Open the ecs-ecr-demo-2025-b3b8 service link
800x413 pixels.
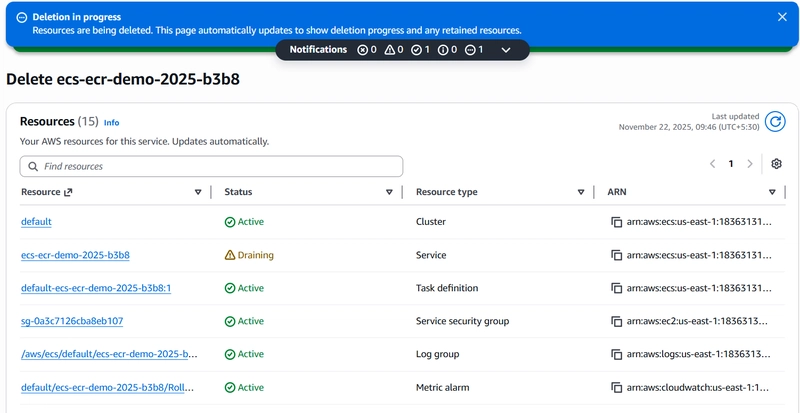pos(75,255)
